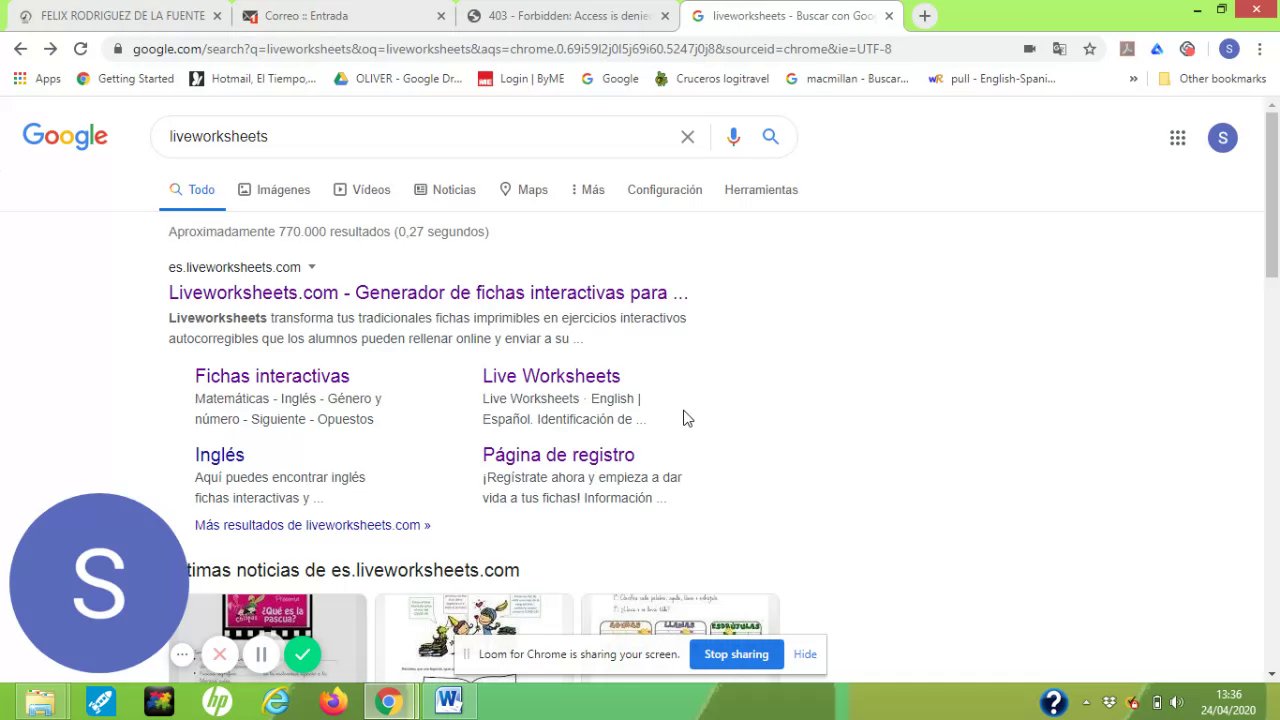Open Herramientas search tools

pos(761,190)
